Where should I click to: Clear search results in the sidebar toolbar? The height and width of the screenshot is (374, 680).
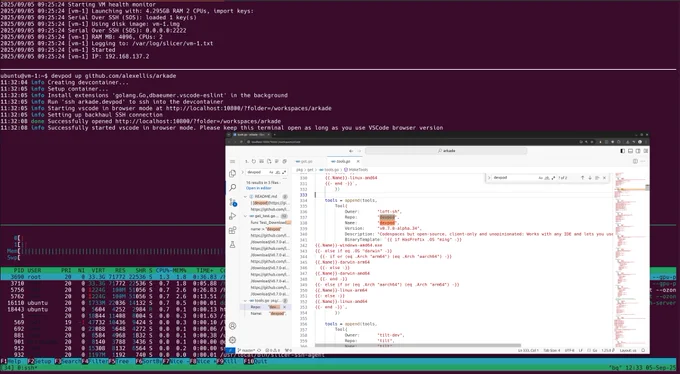(262, 161)
